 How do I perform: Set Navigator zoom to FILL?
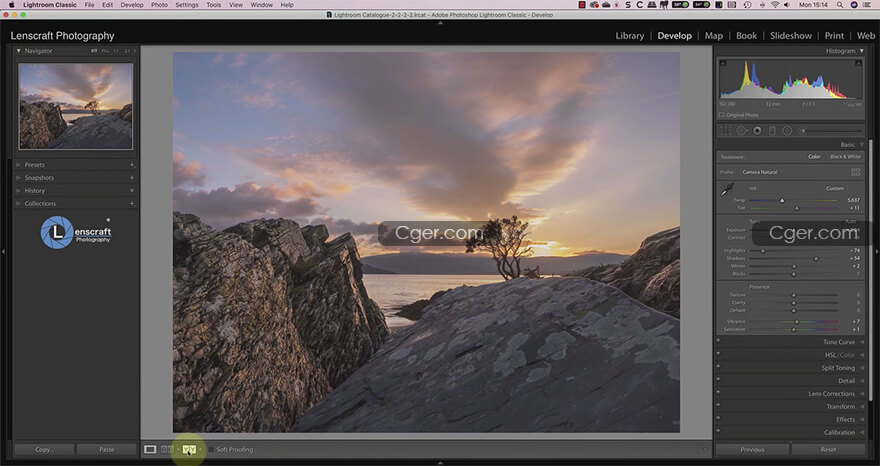(x=105, y=51)
